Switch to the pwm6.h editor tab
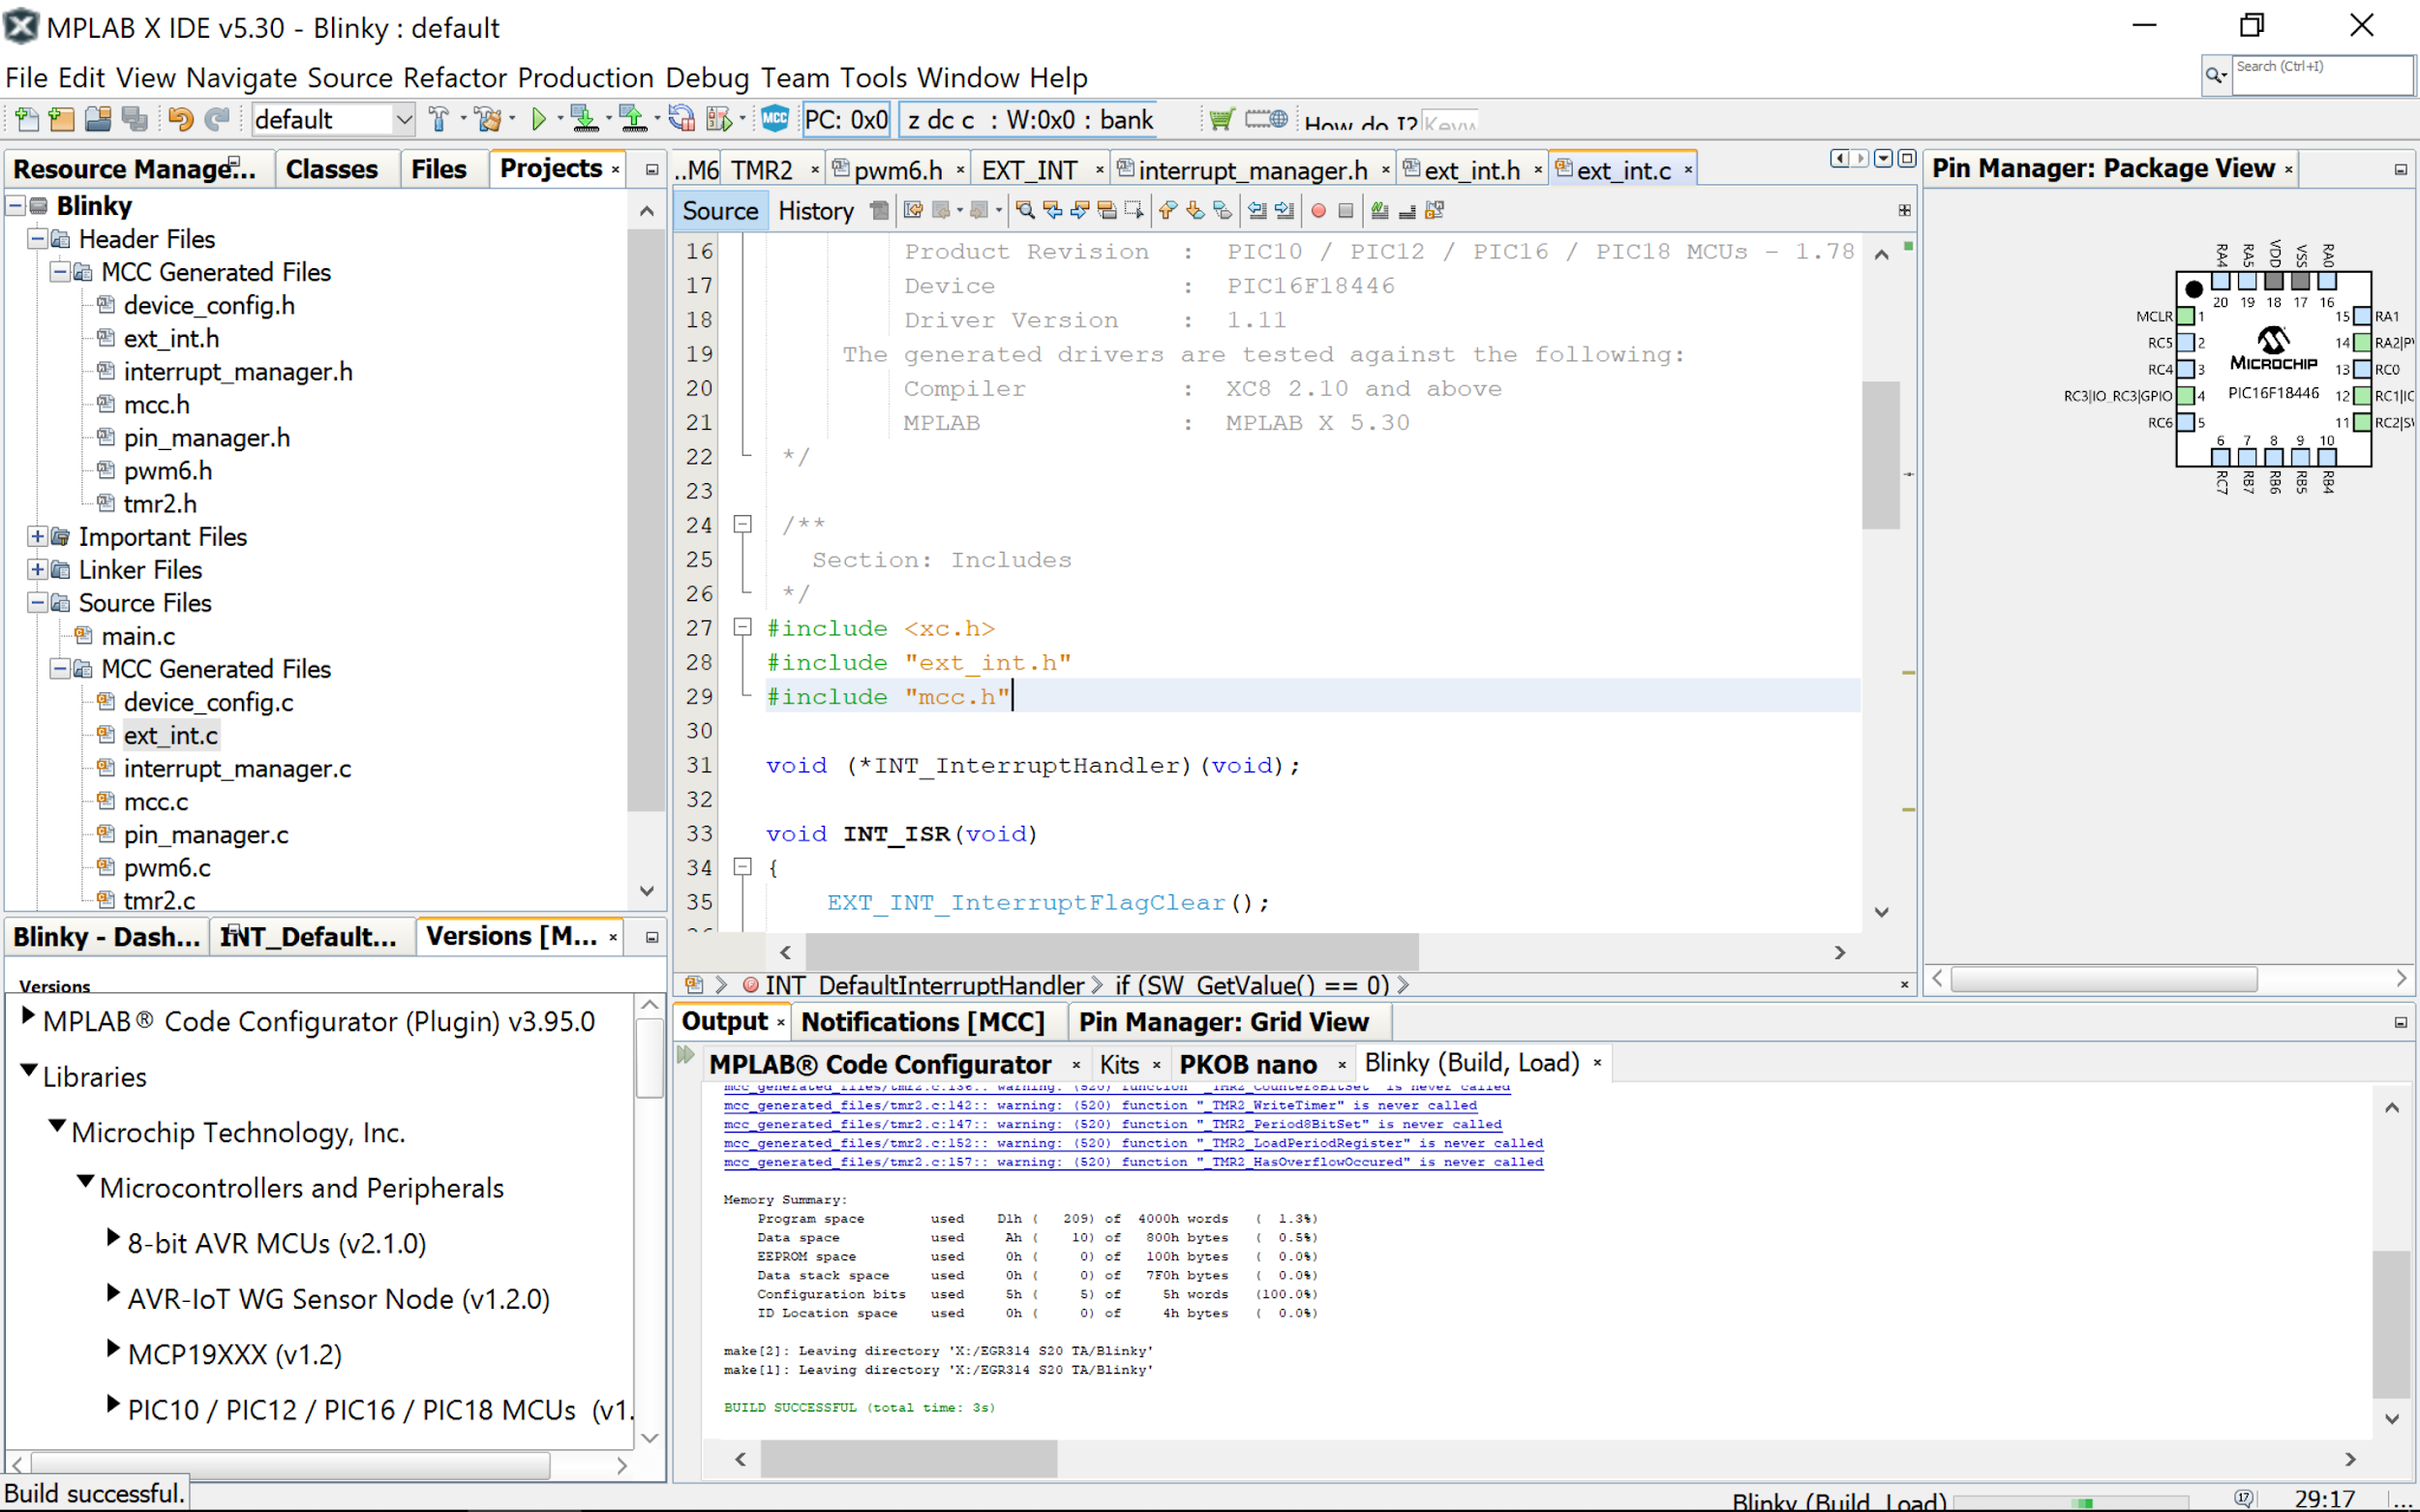 click(x=898, y=170)
